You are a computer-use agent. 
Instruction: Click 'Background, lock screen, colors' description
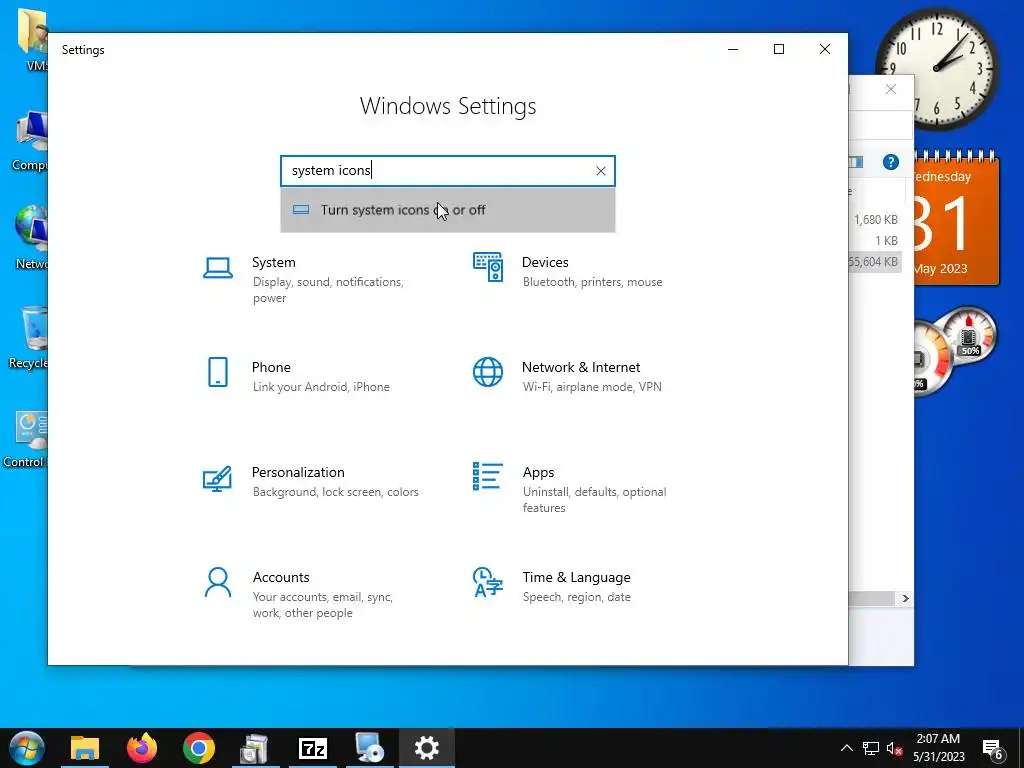(336, 492)
